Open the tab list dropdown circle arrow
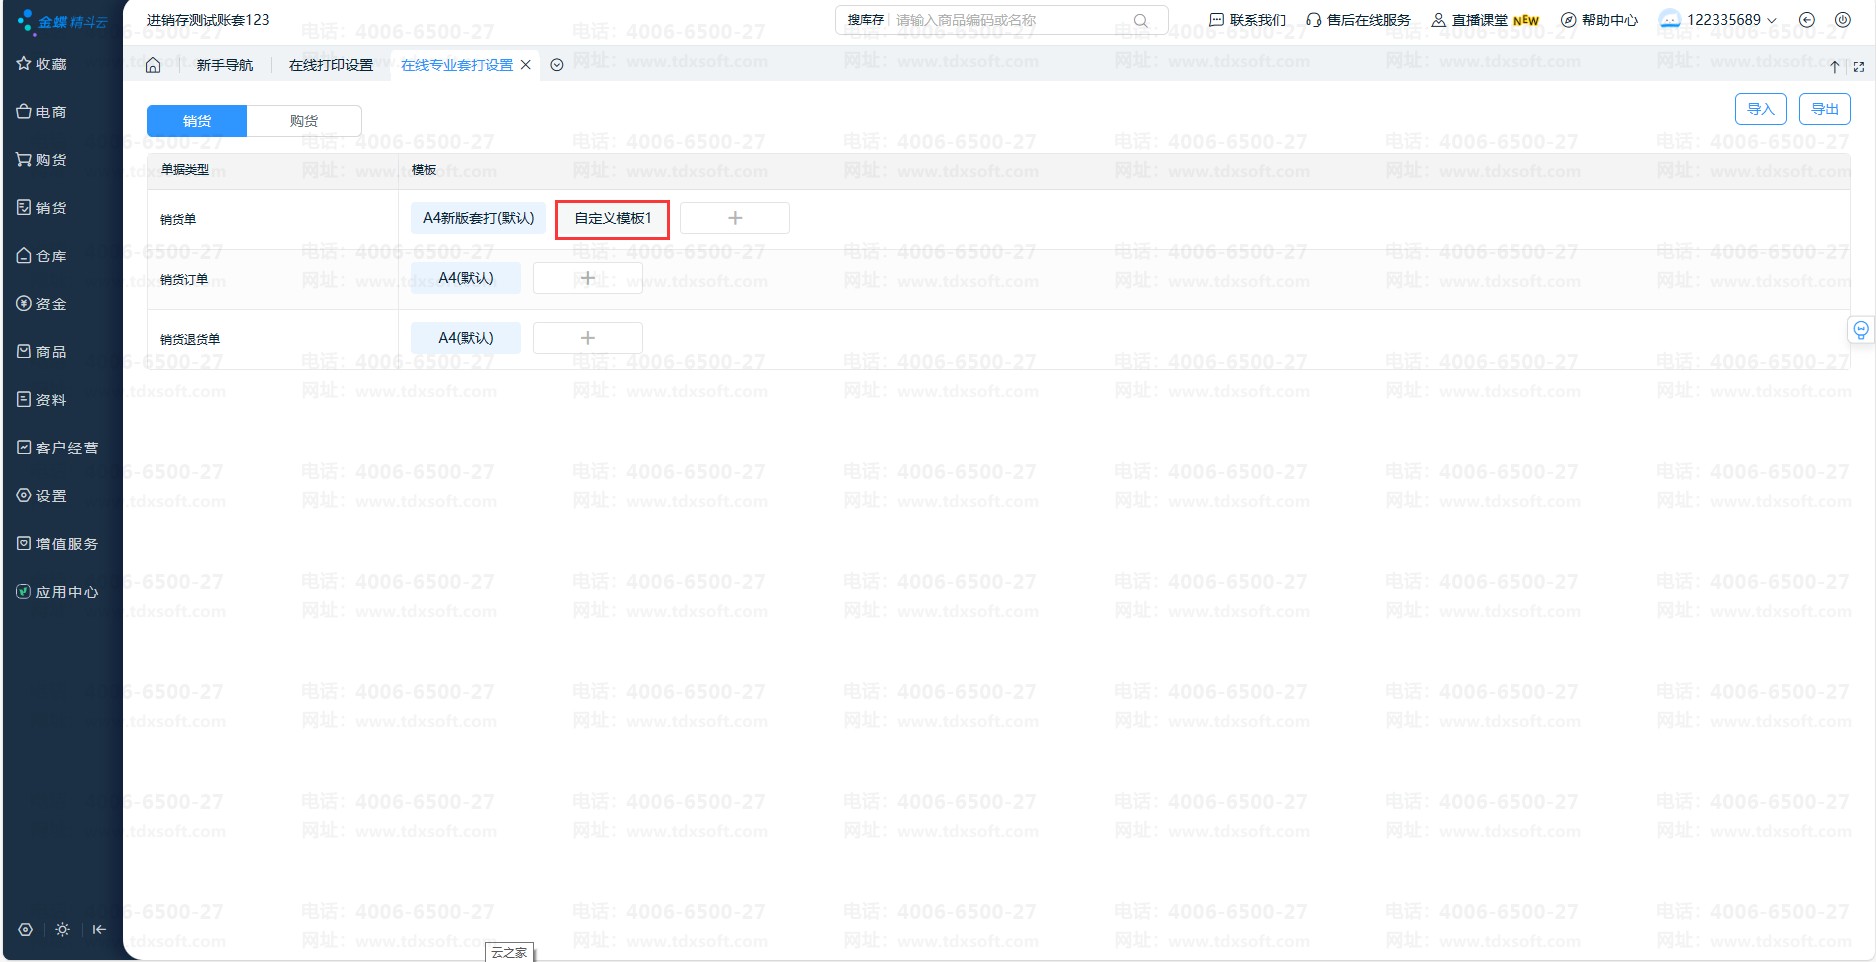The image size is (1876, 962). click(557, 65)
